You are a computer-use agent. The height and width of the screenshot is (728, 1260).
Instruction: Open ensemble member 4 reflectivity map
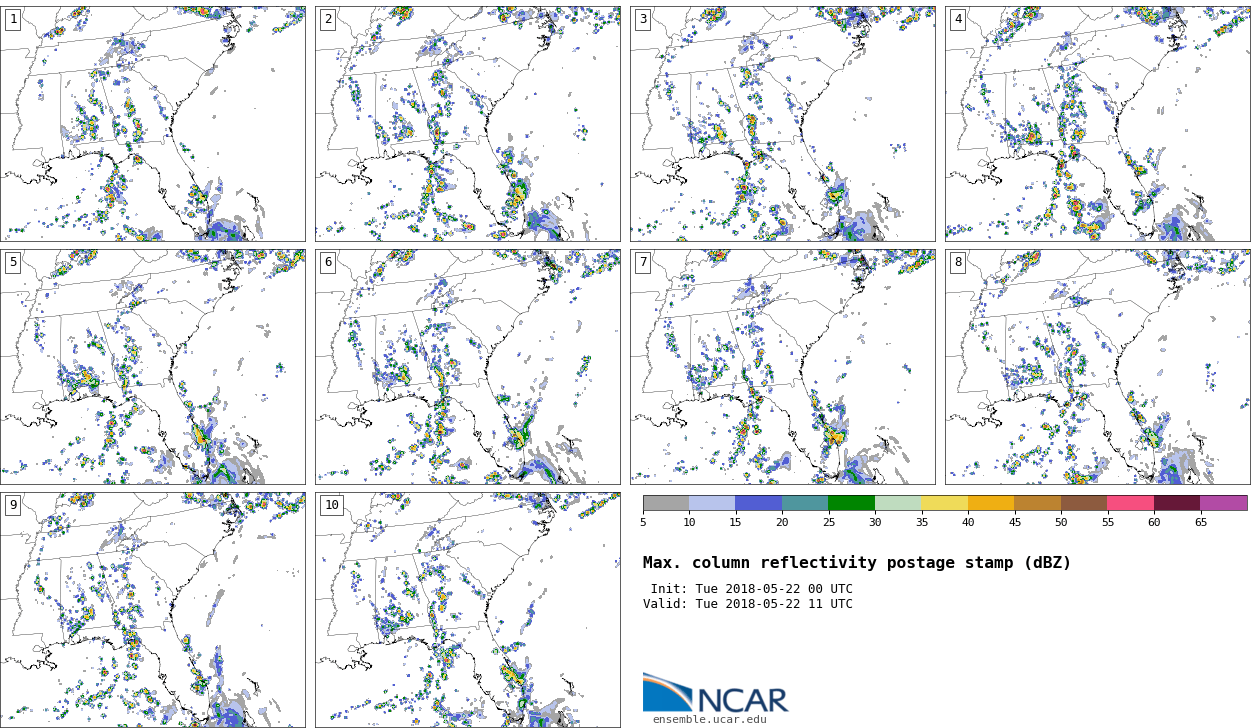click(x=1097, y=124)
